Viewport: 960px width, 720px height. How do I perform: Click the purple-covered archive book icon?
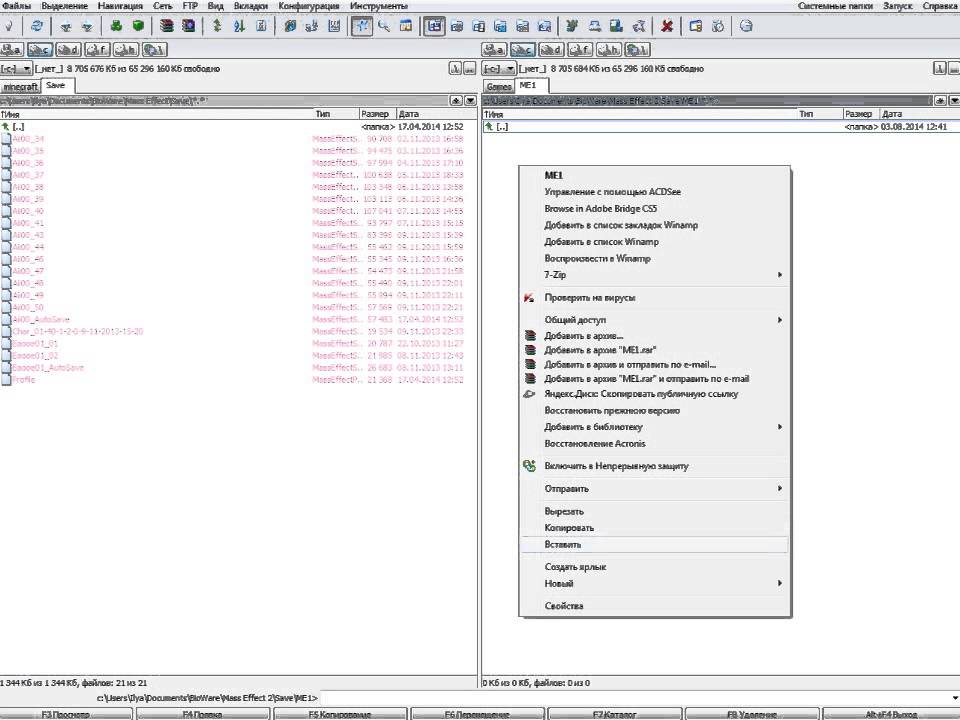[x=189, y=26]
